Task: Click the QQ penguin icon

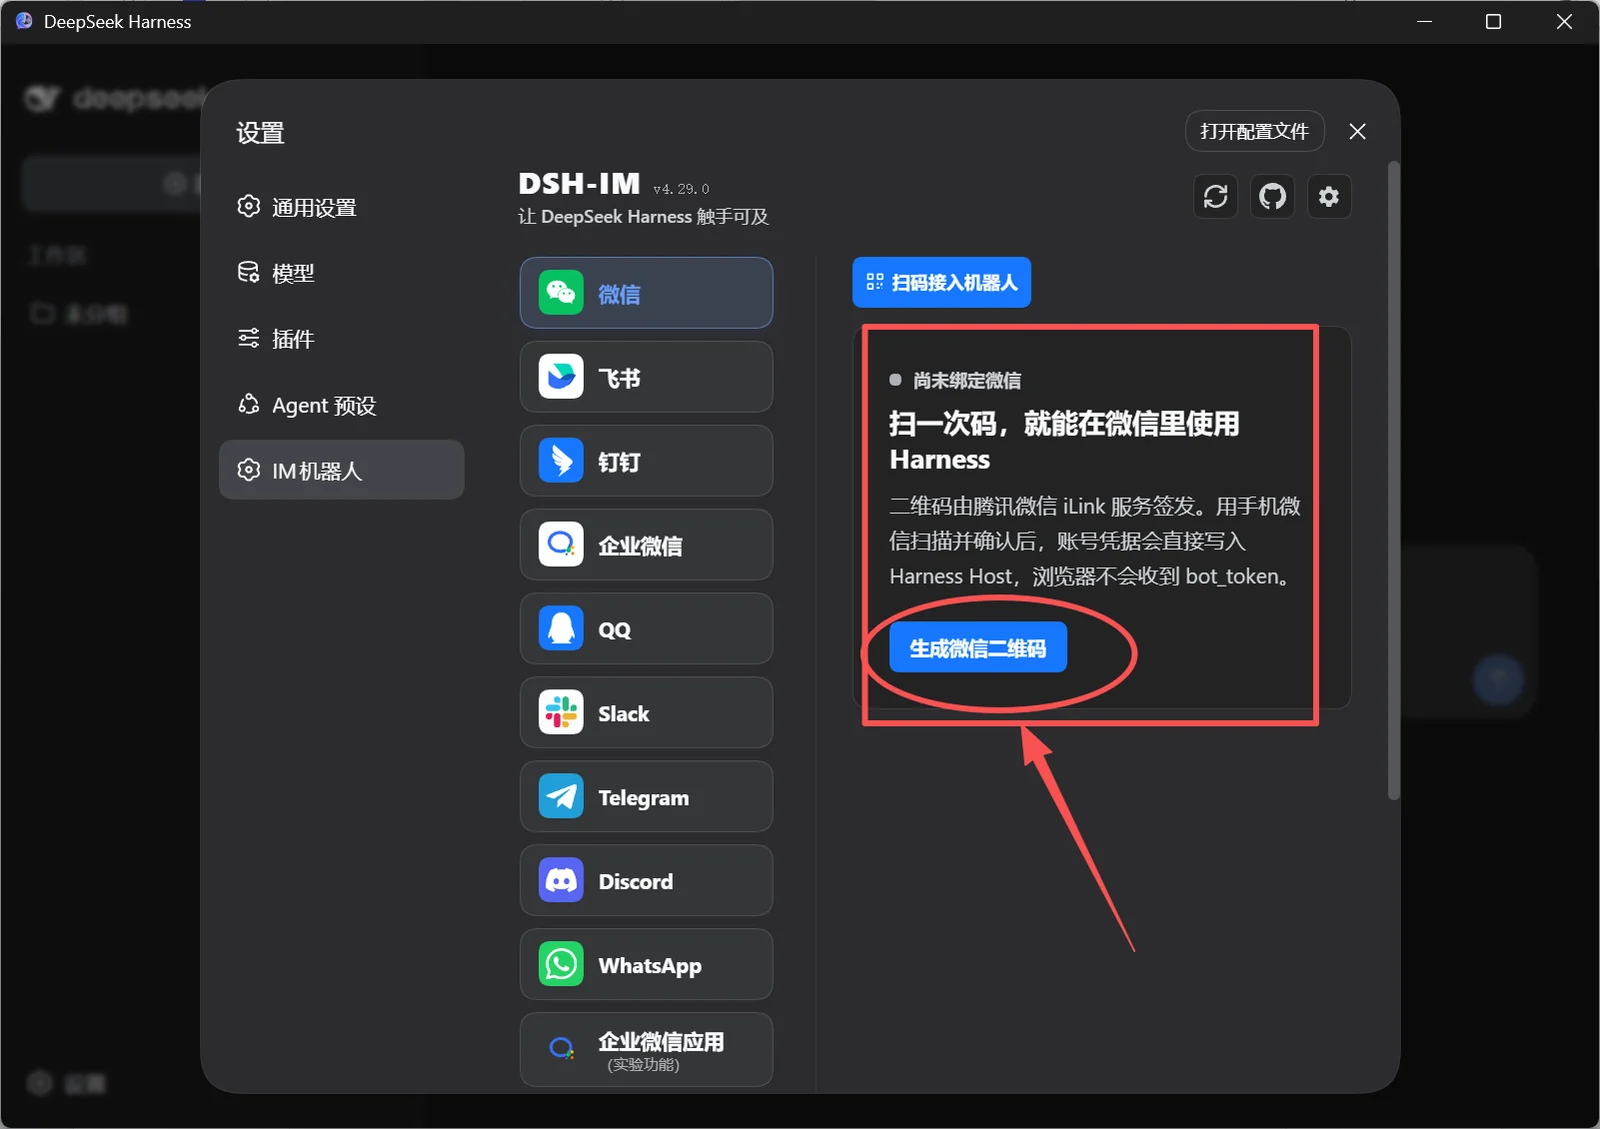Action: [561, 629]
